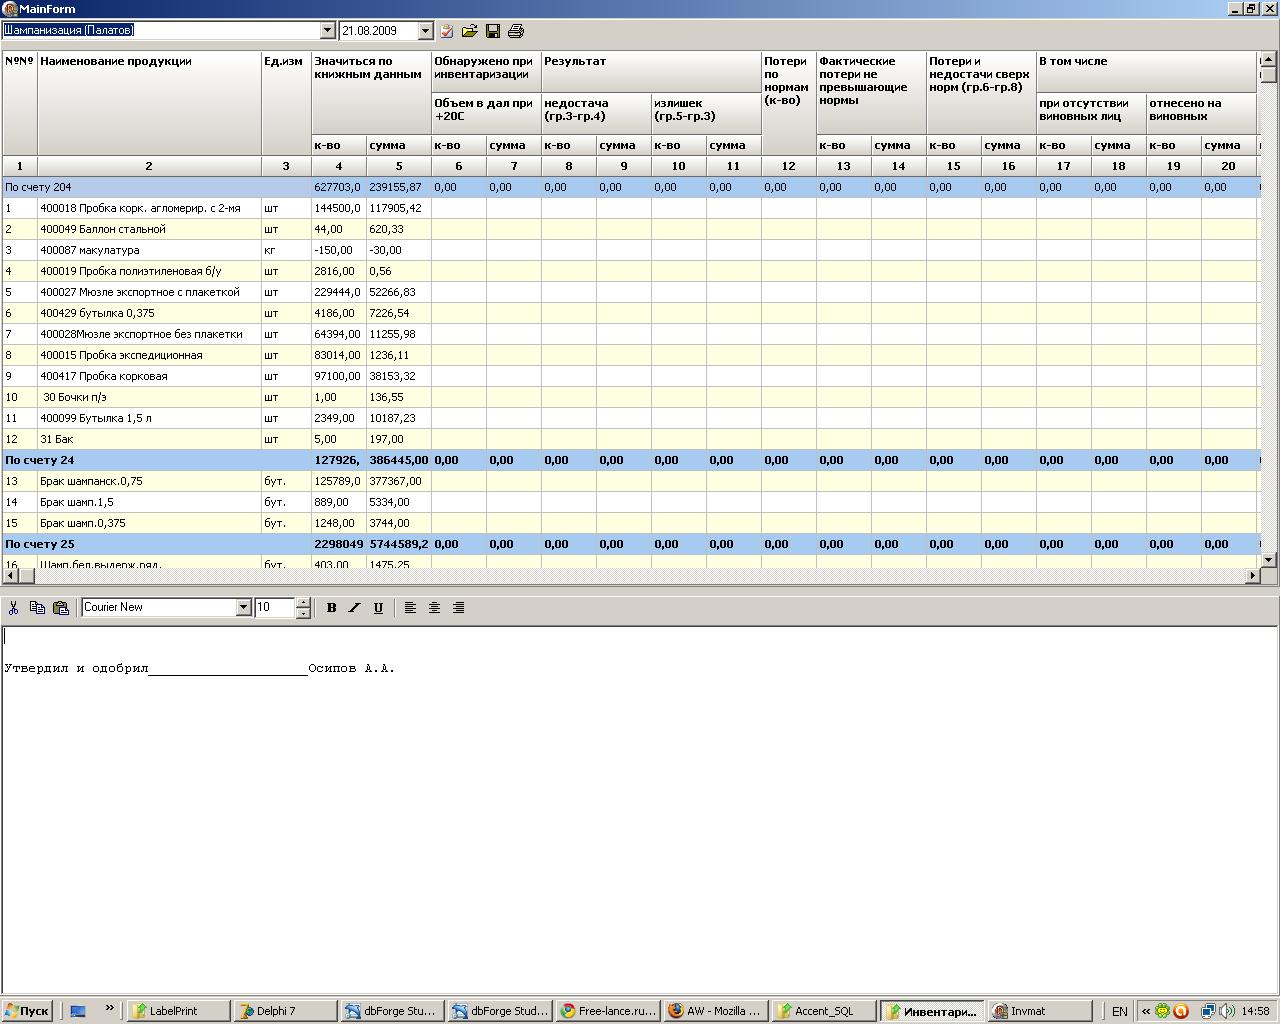Print the inventory report

point(516,31)
